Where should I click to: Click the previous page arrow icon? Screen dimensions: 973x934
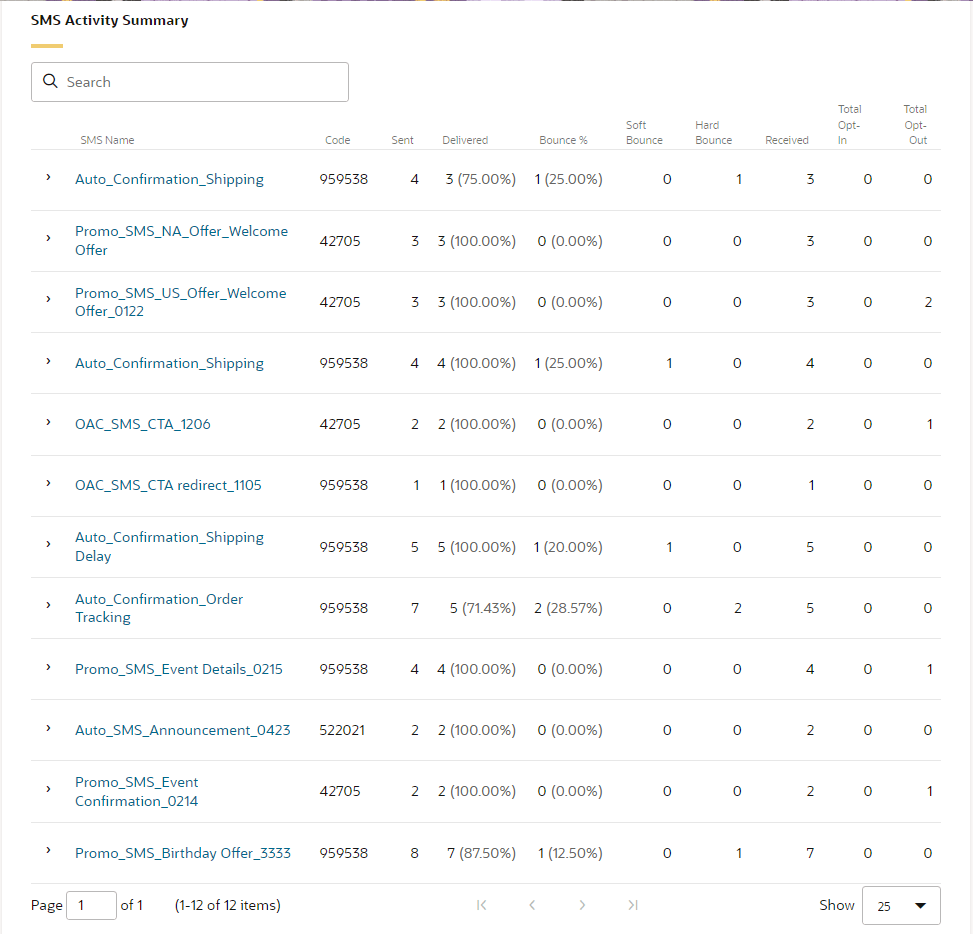point(532,904)
